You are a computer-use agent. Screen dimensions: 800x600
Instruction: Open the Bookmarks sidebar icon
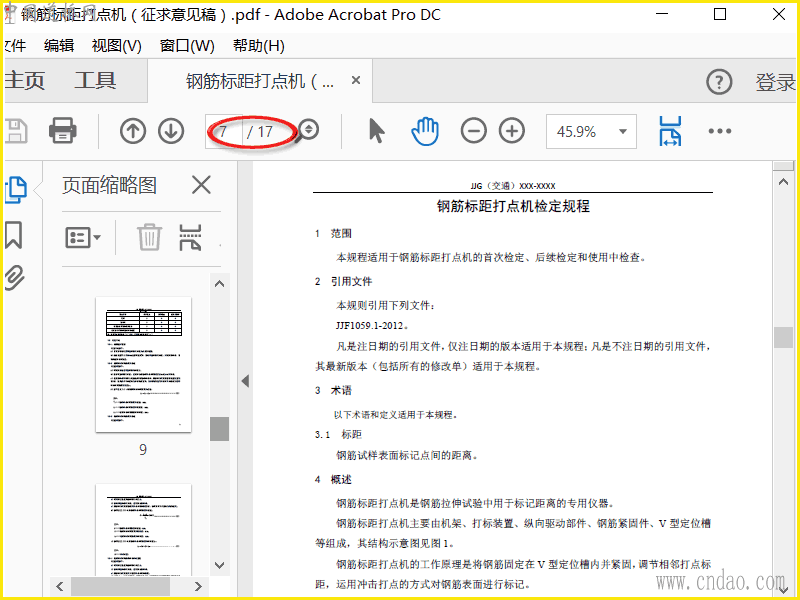click(x=14, y=235)
